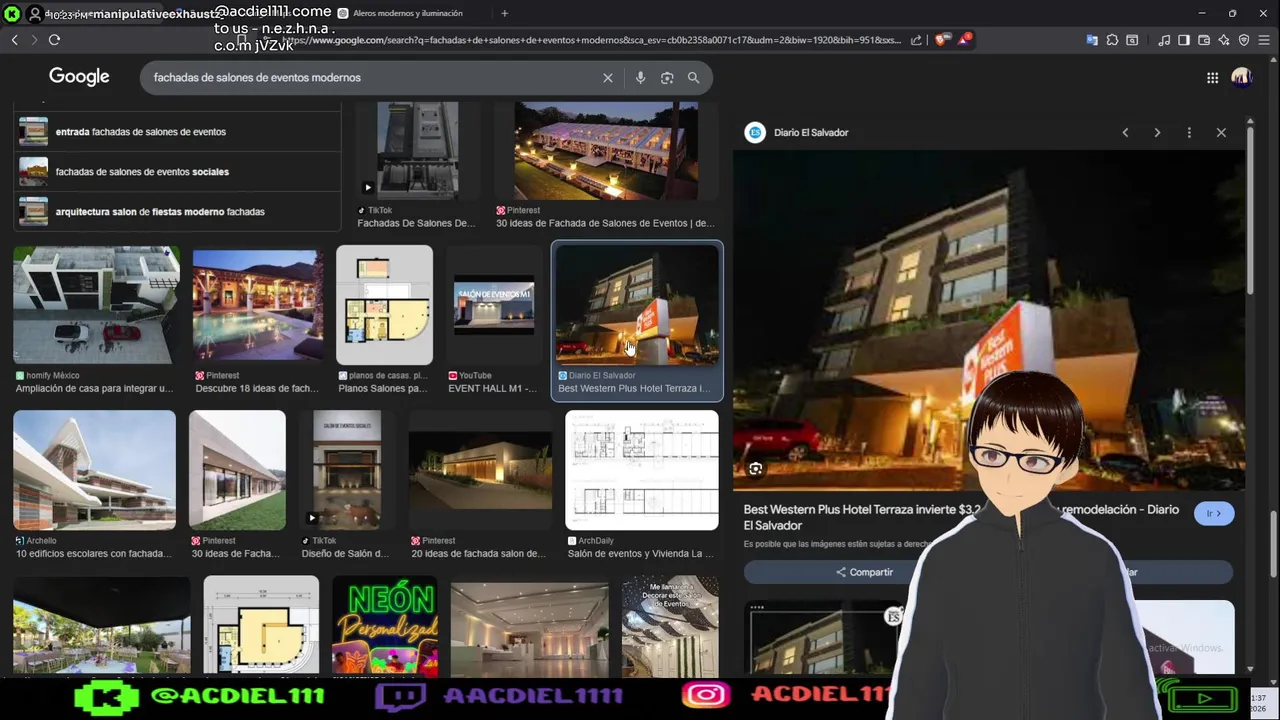
Task: Open the yellow floor plan image in bottom row
Action: pyautogui.click(x=261, y=627)
